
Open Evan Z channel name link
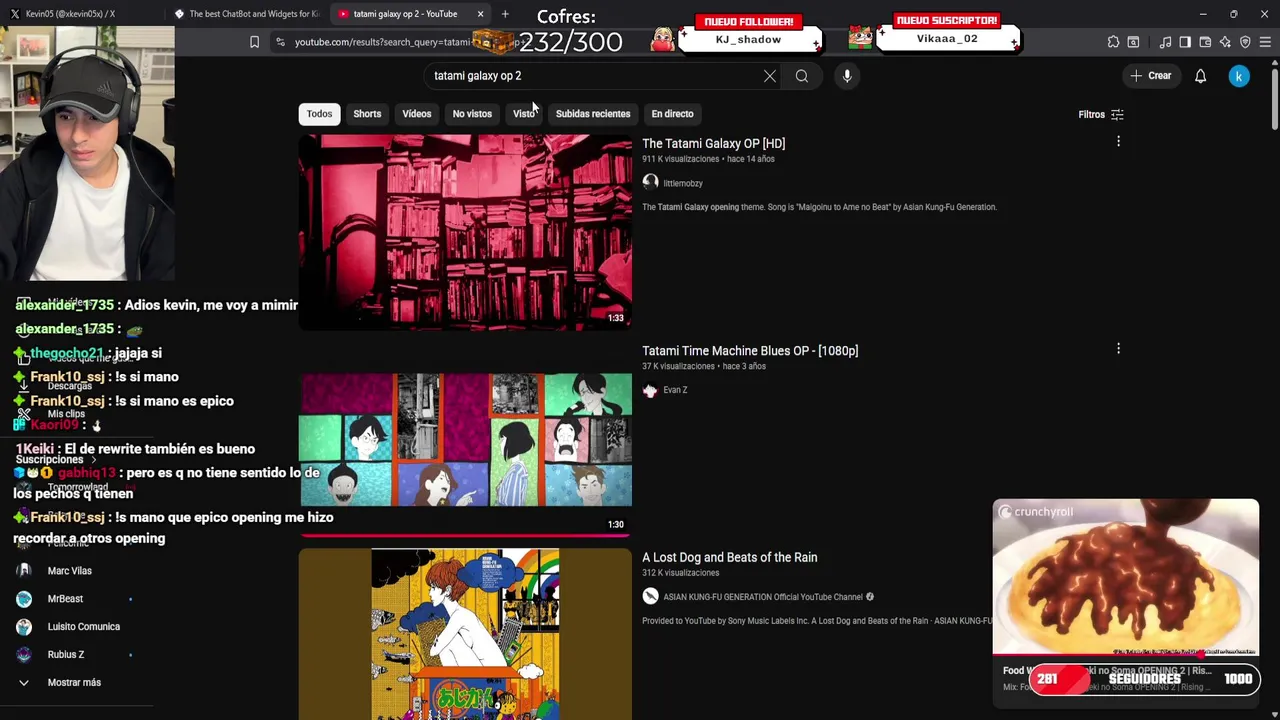point(675,390)
